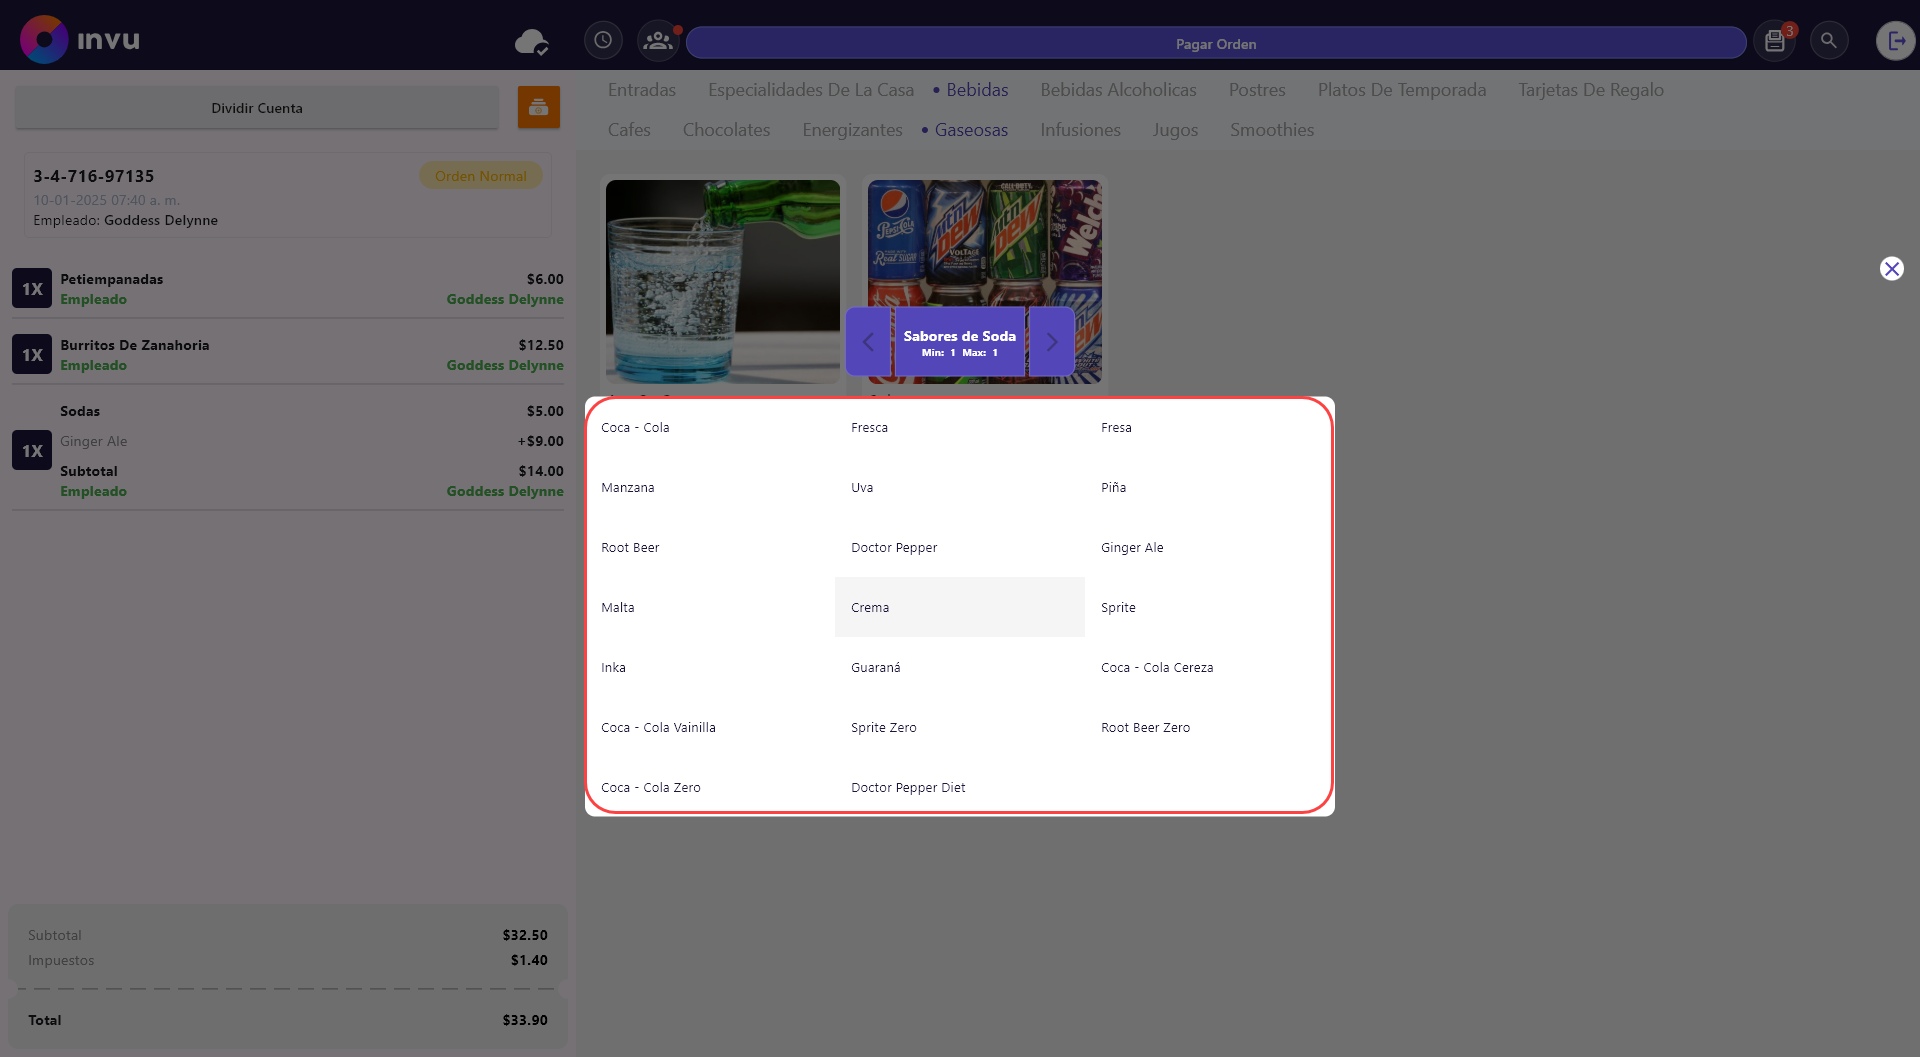Choose the Coca - Cola Cereza flavor

click(1209, 667)
